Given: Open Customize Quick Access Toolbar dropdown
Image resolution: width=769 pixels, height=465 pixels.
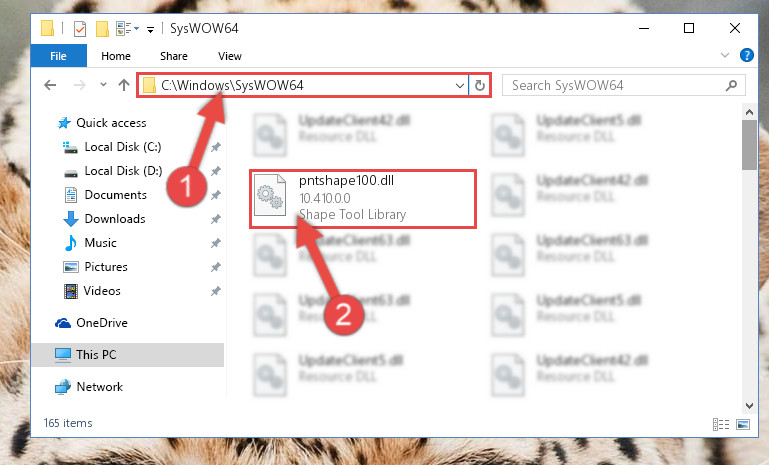Looking at the screenshot, I should click(x=151, y=30).
